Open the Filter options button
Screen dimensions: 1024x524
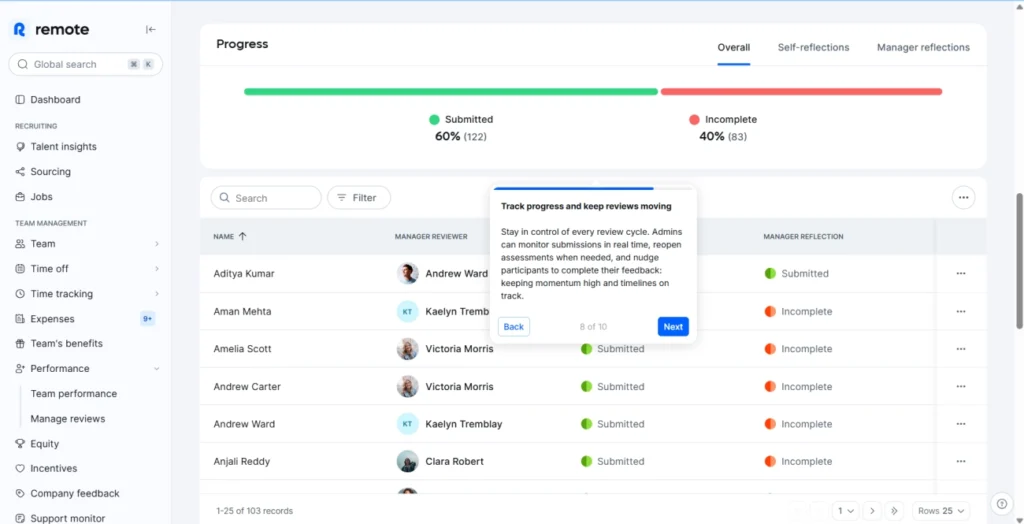pyautogui.click(x=358, y=198)
